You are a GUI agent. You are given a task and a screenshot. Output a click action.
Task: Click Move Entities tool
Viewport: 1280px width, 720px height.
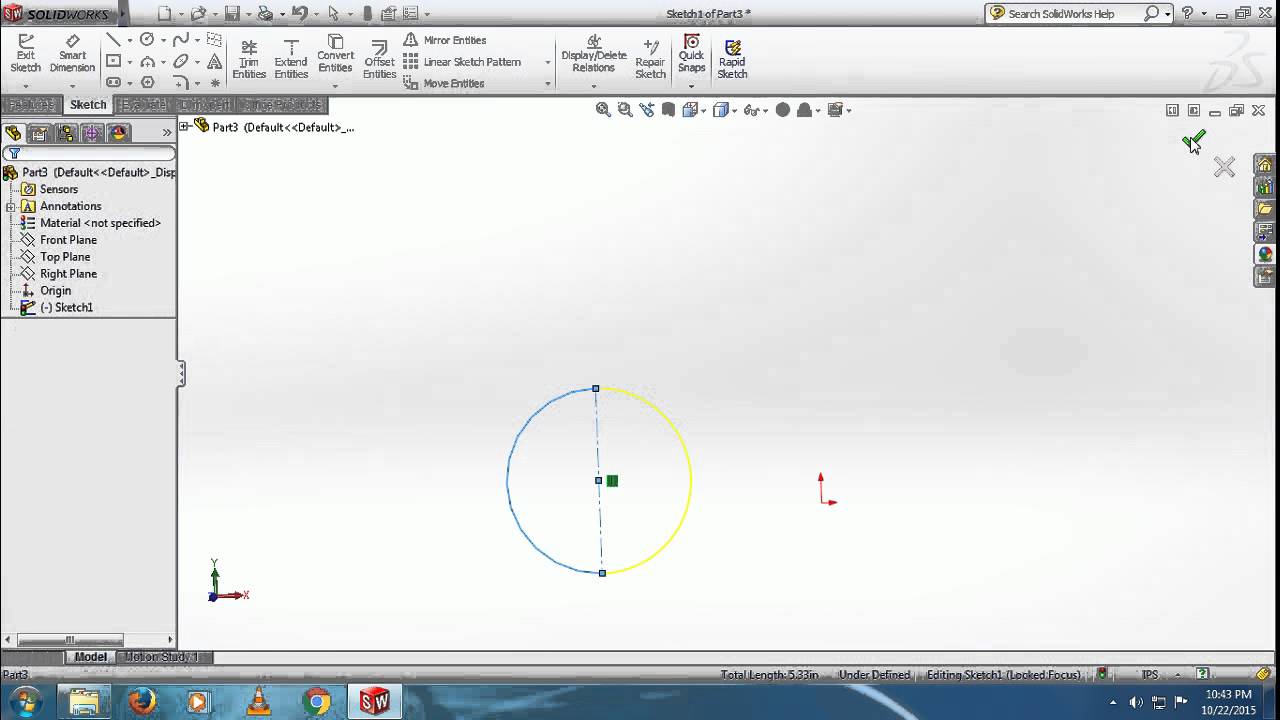(444, 83)
